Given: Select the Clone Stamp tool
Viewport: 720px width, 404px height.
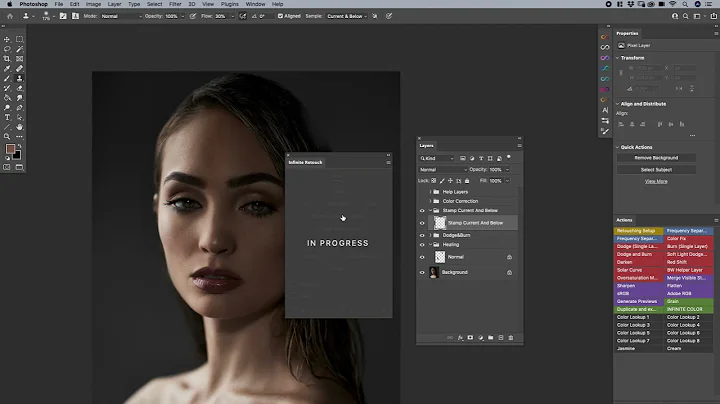Looking at the screenshot, I should point(19,79).
